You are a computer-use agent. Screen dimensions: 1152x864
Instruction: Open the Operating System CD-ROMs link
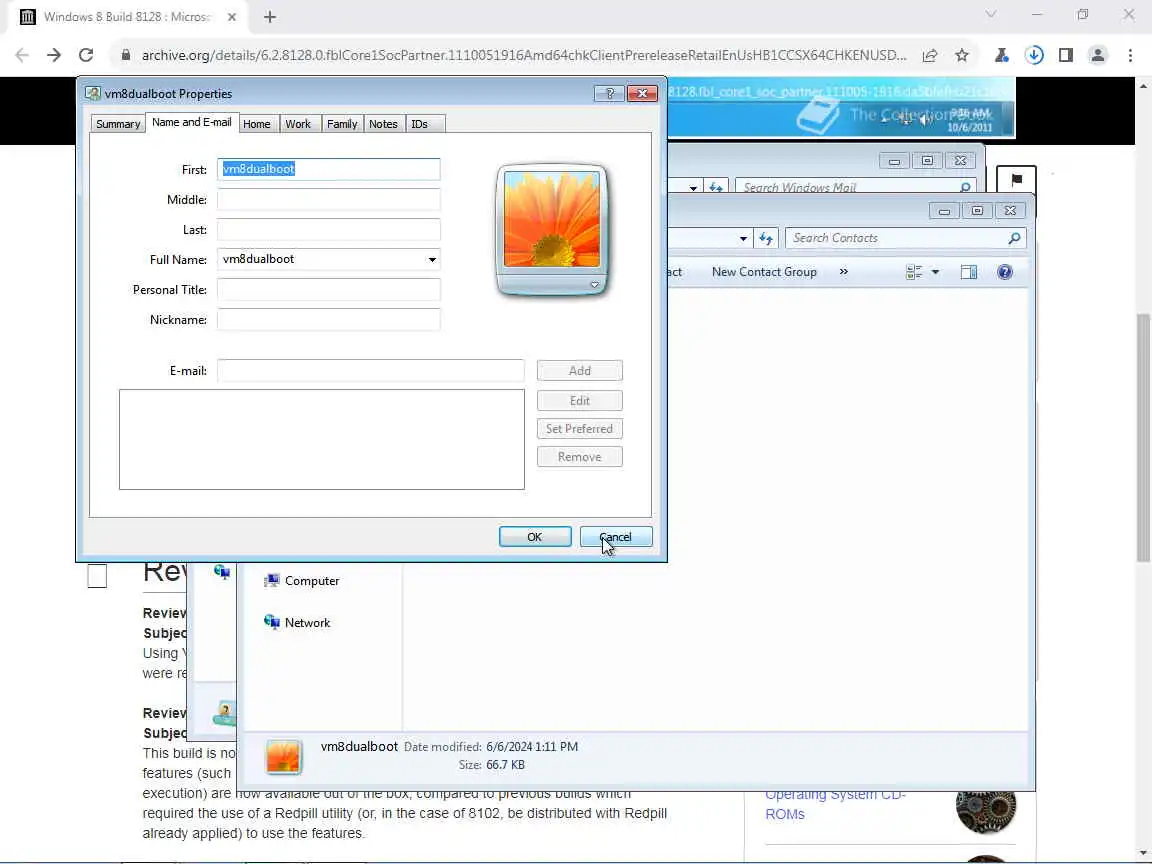pyautogui.click(x=835, y=804)
